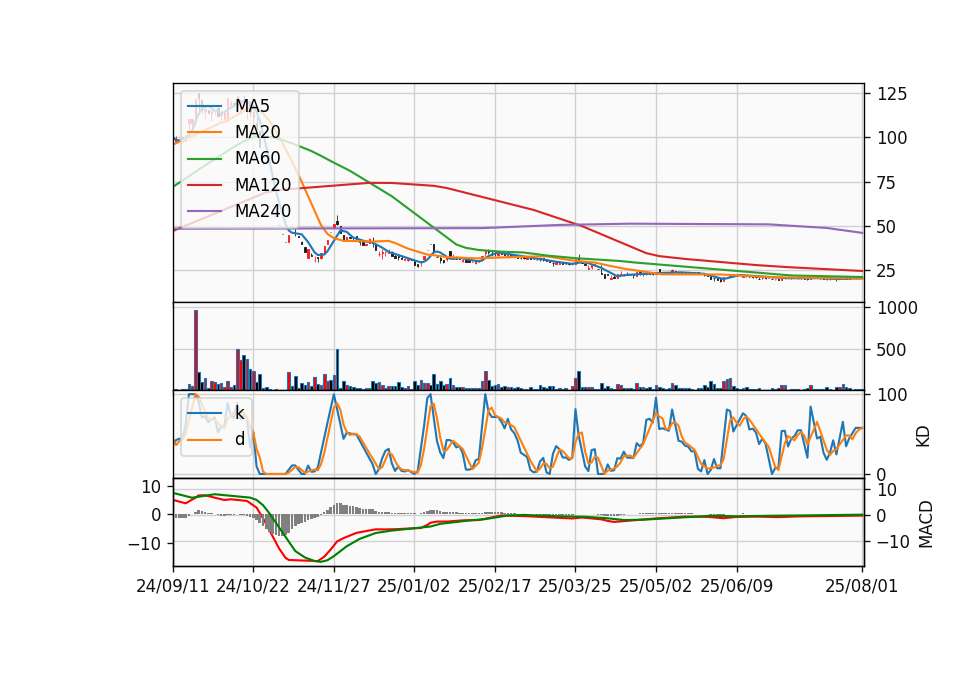Click the 25/02/17 date label
The image size is (960, 690).
click(495, 586)
